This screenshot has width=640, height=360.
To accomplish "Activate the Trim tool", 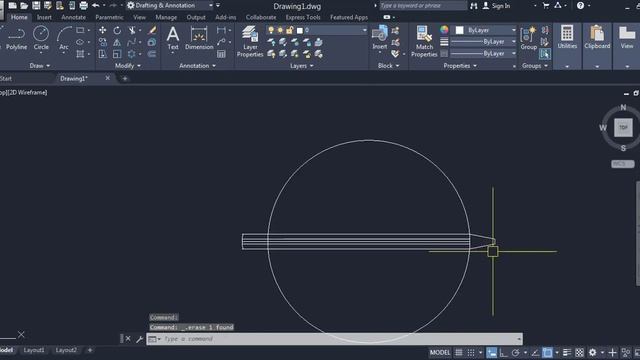I will pos(132,30).
